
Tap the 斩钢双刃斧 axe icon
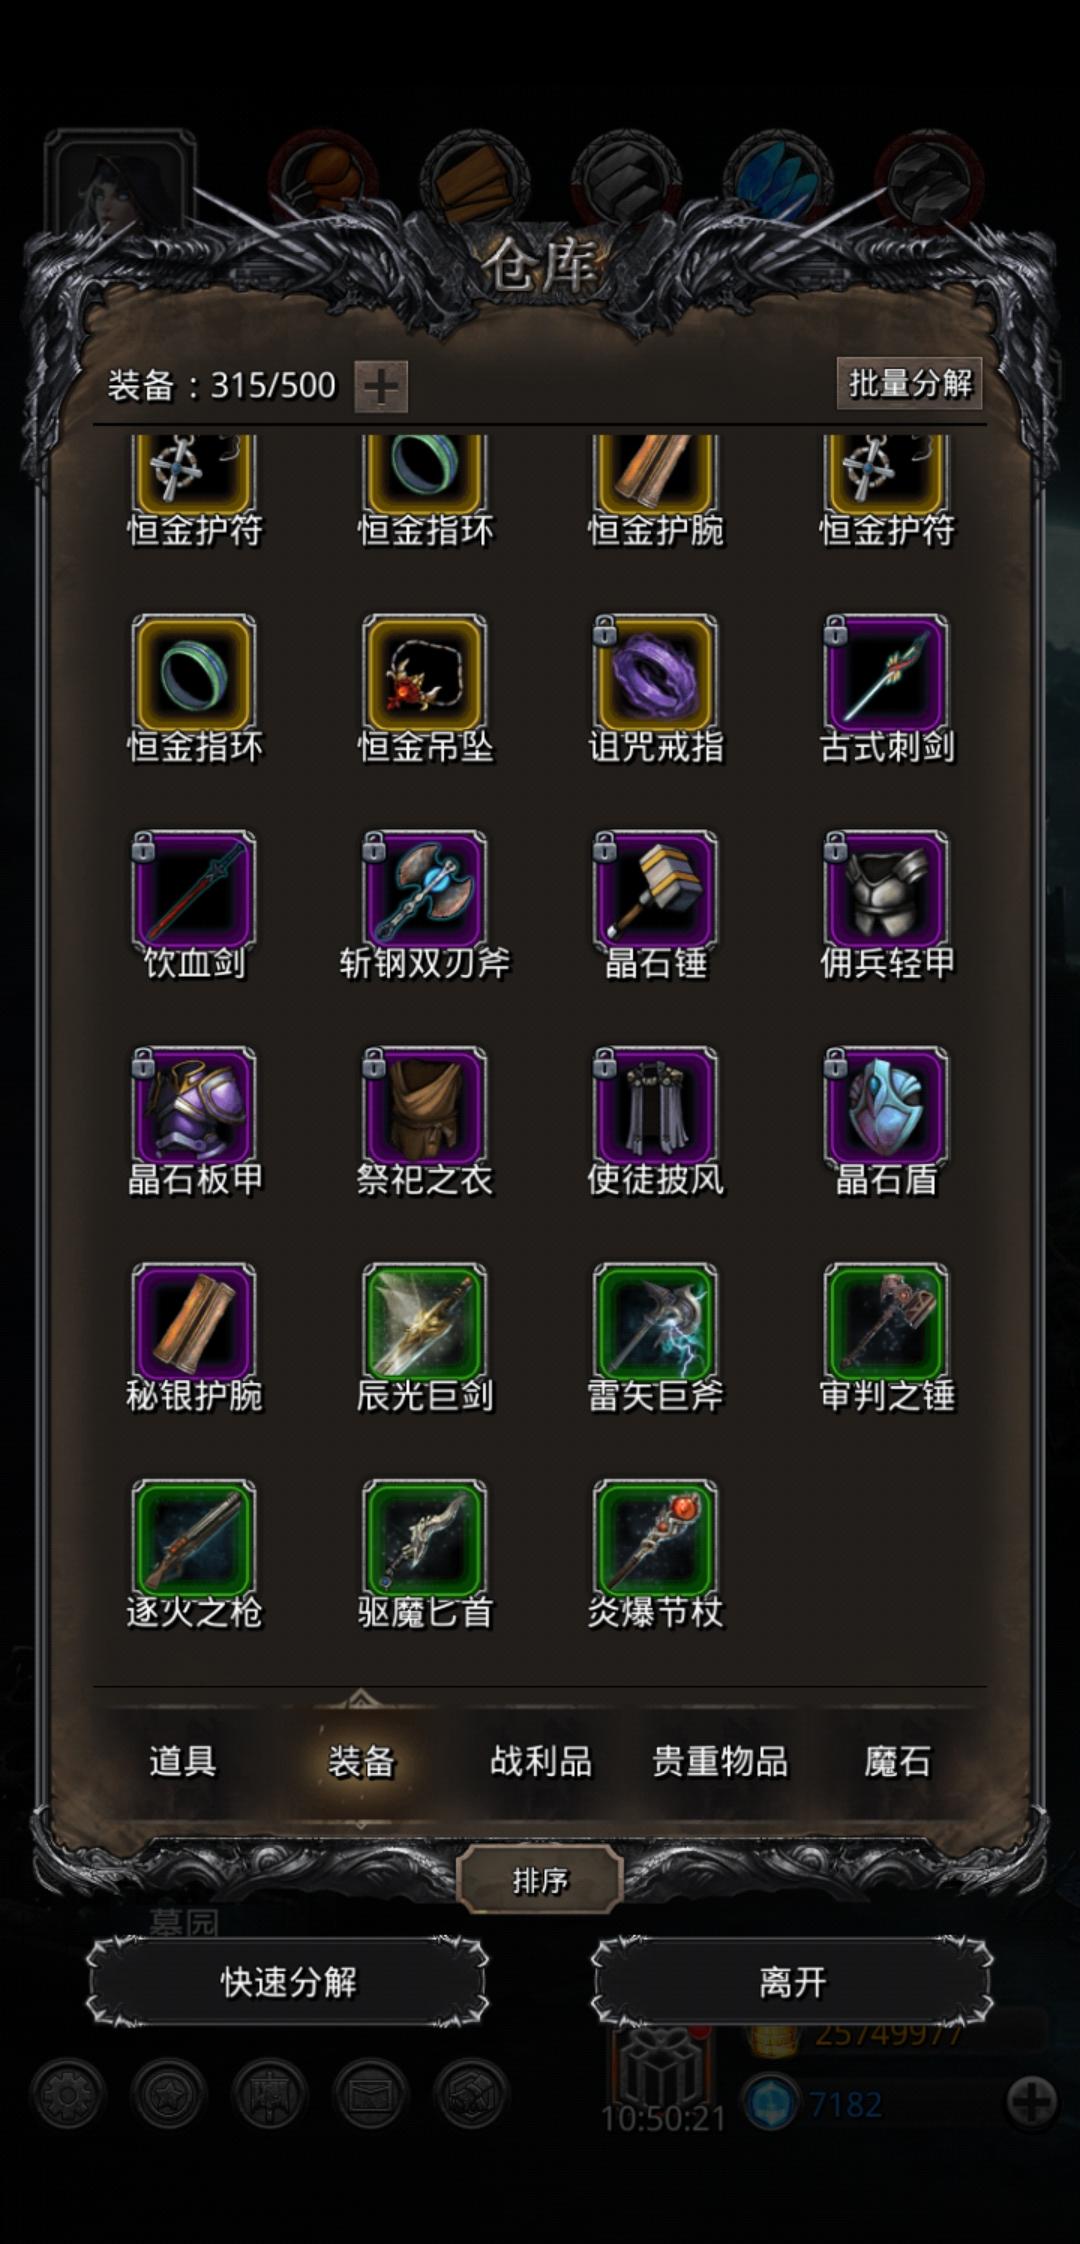(424, 891)
